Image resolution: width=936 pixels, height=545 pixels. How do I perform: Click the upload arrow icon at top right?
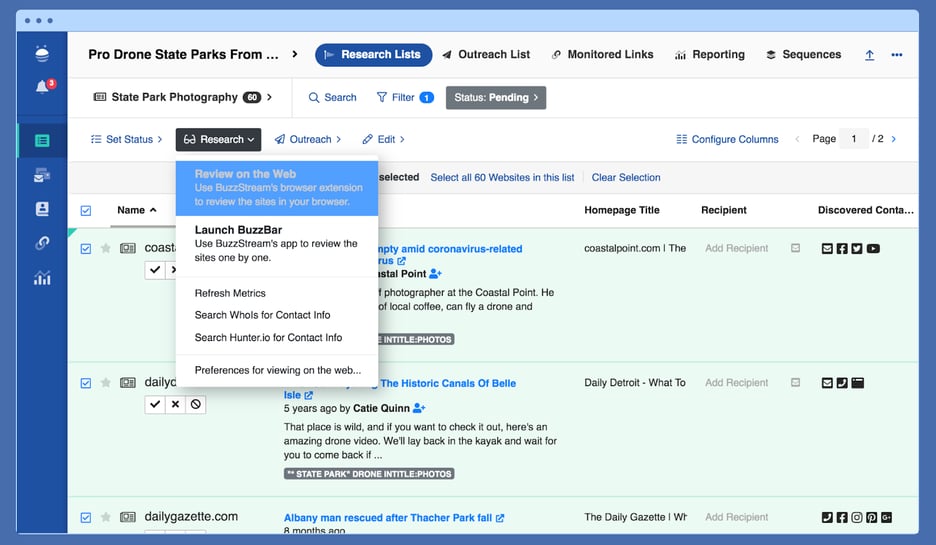pos(869,55)
